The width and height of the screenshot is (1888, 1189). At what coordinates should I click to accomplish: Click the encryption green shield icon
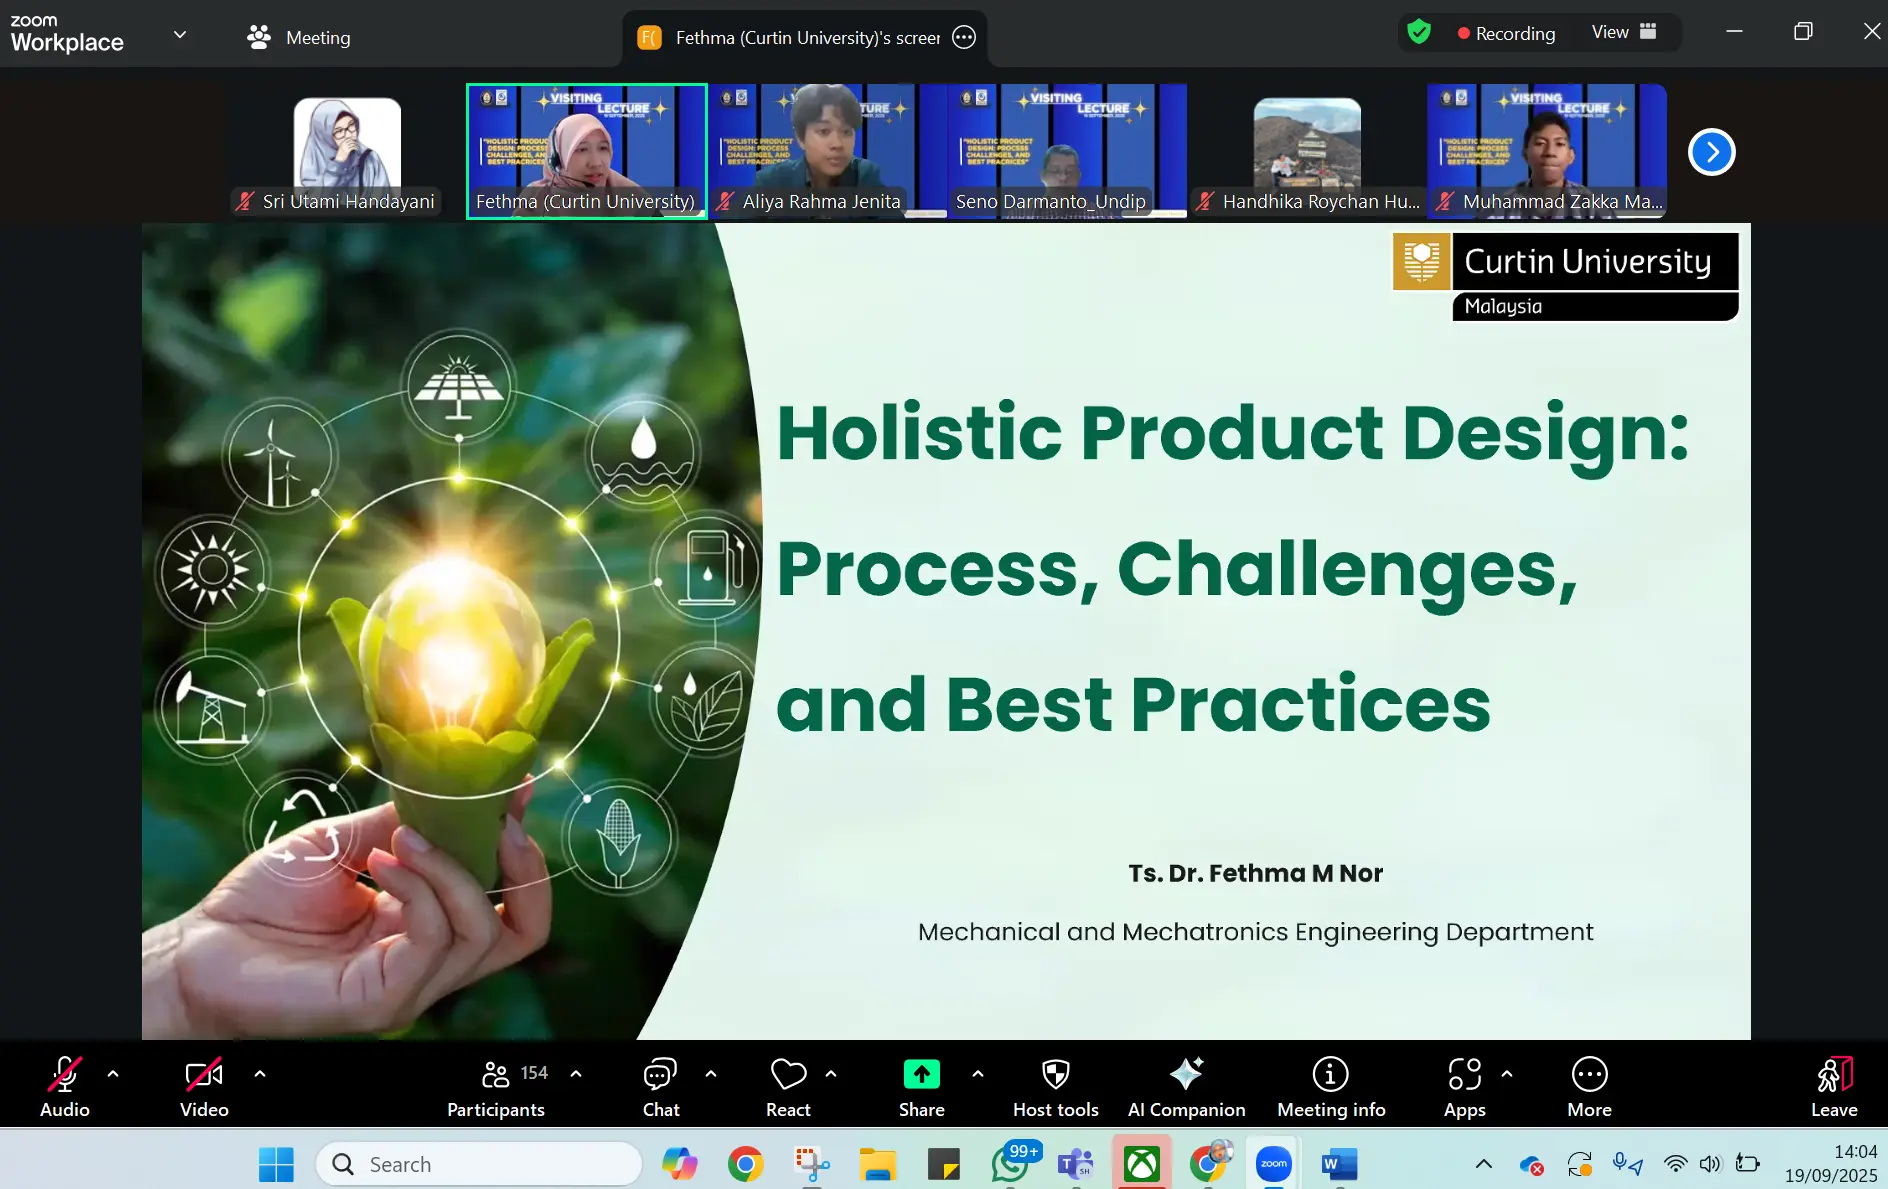(1418, 32)
